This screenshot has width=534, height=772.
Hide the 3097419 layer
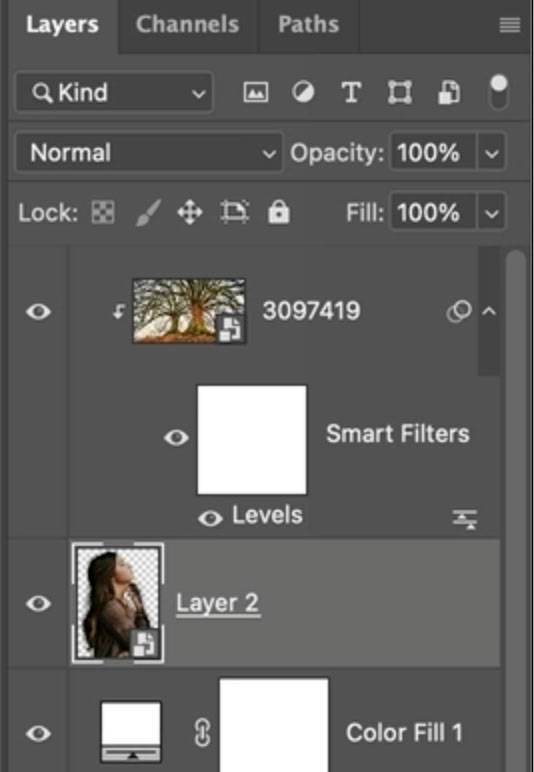coord(38,312)
